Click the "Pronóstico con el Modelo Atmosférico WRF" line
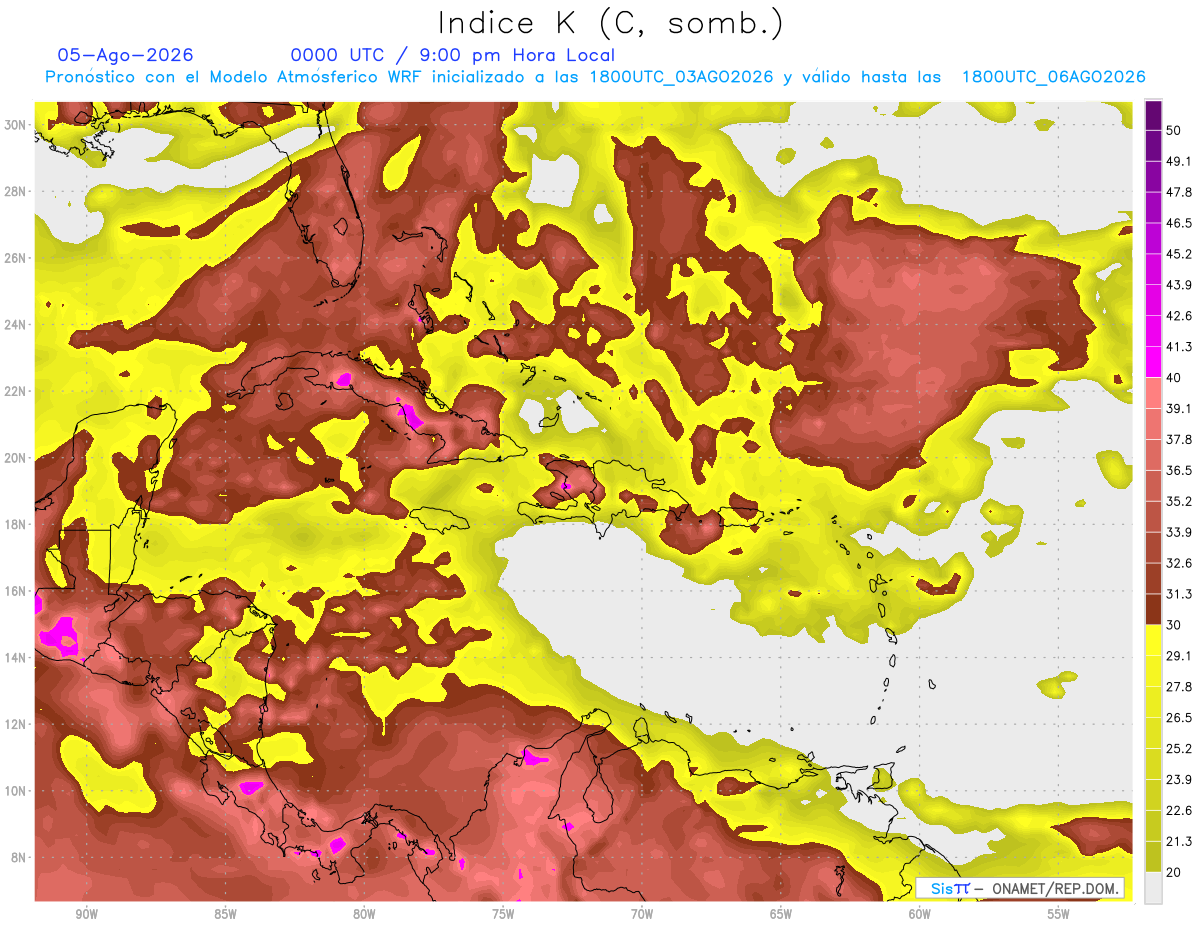The width and height of the screenshot is (1200, 927). tap(595, 77)
